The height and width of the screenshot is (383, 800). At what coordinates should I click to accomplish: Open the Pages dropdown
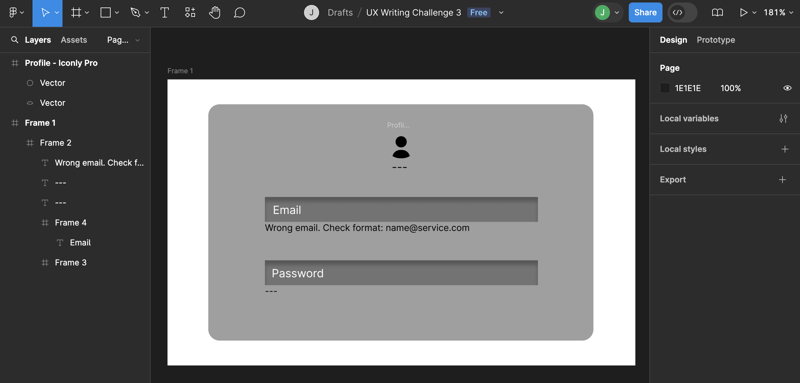coord(123,40)
